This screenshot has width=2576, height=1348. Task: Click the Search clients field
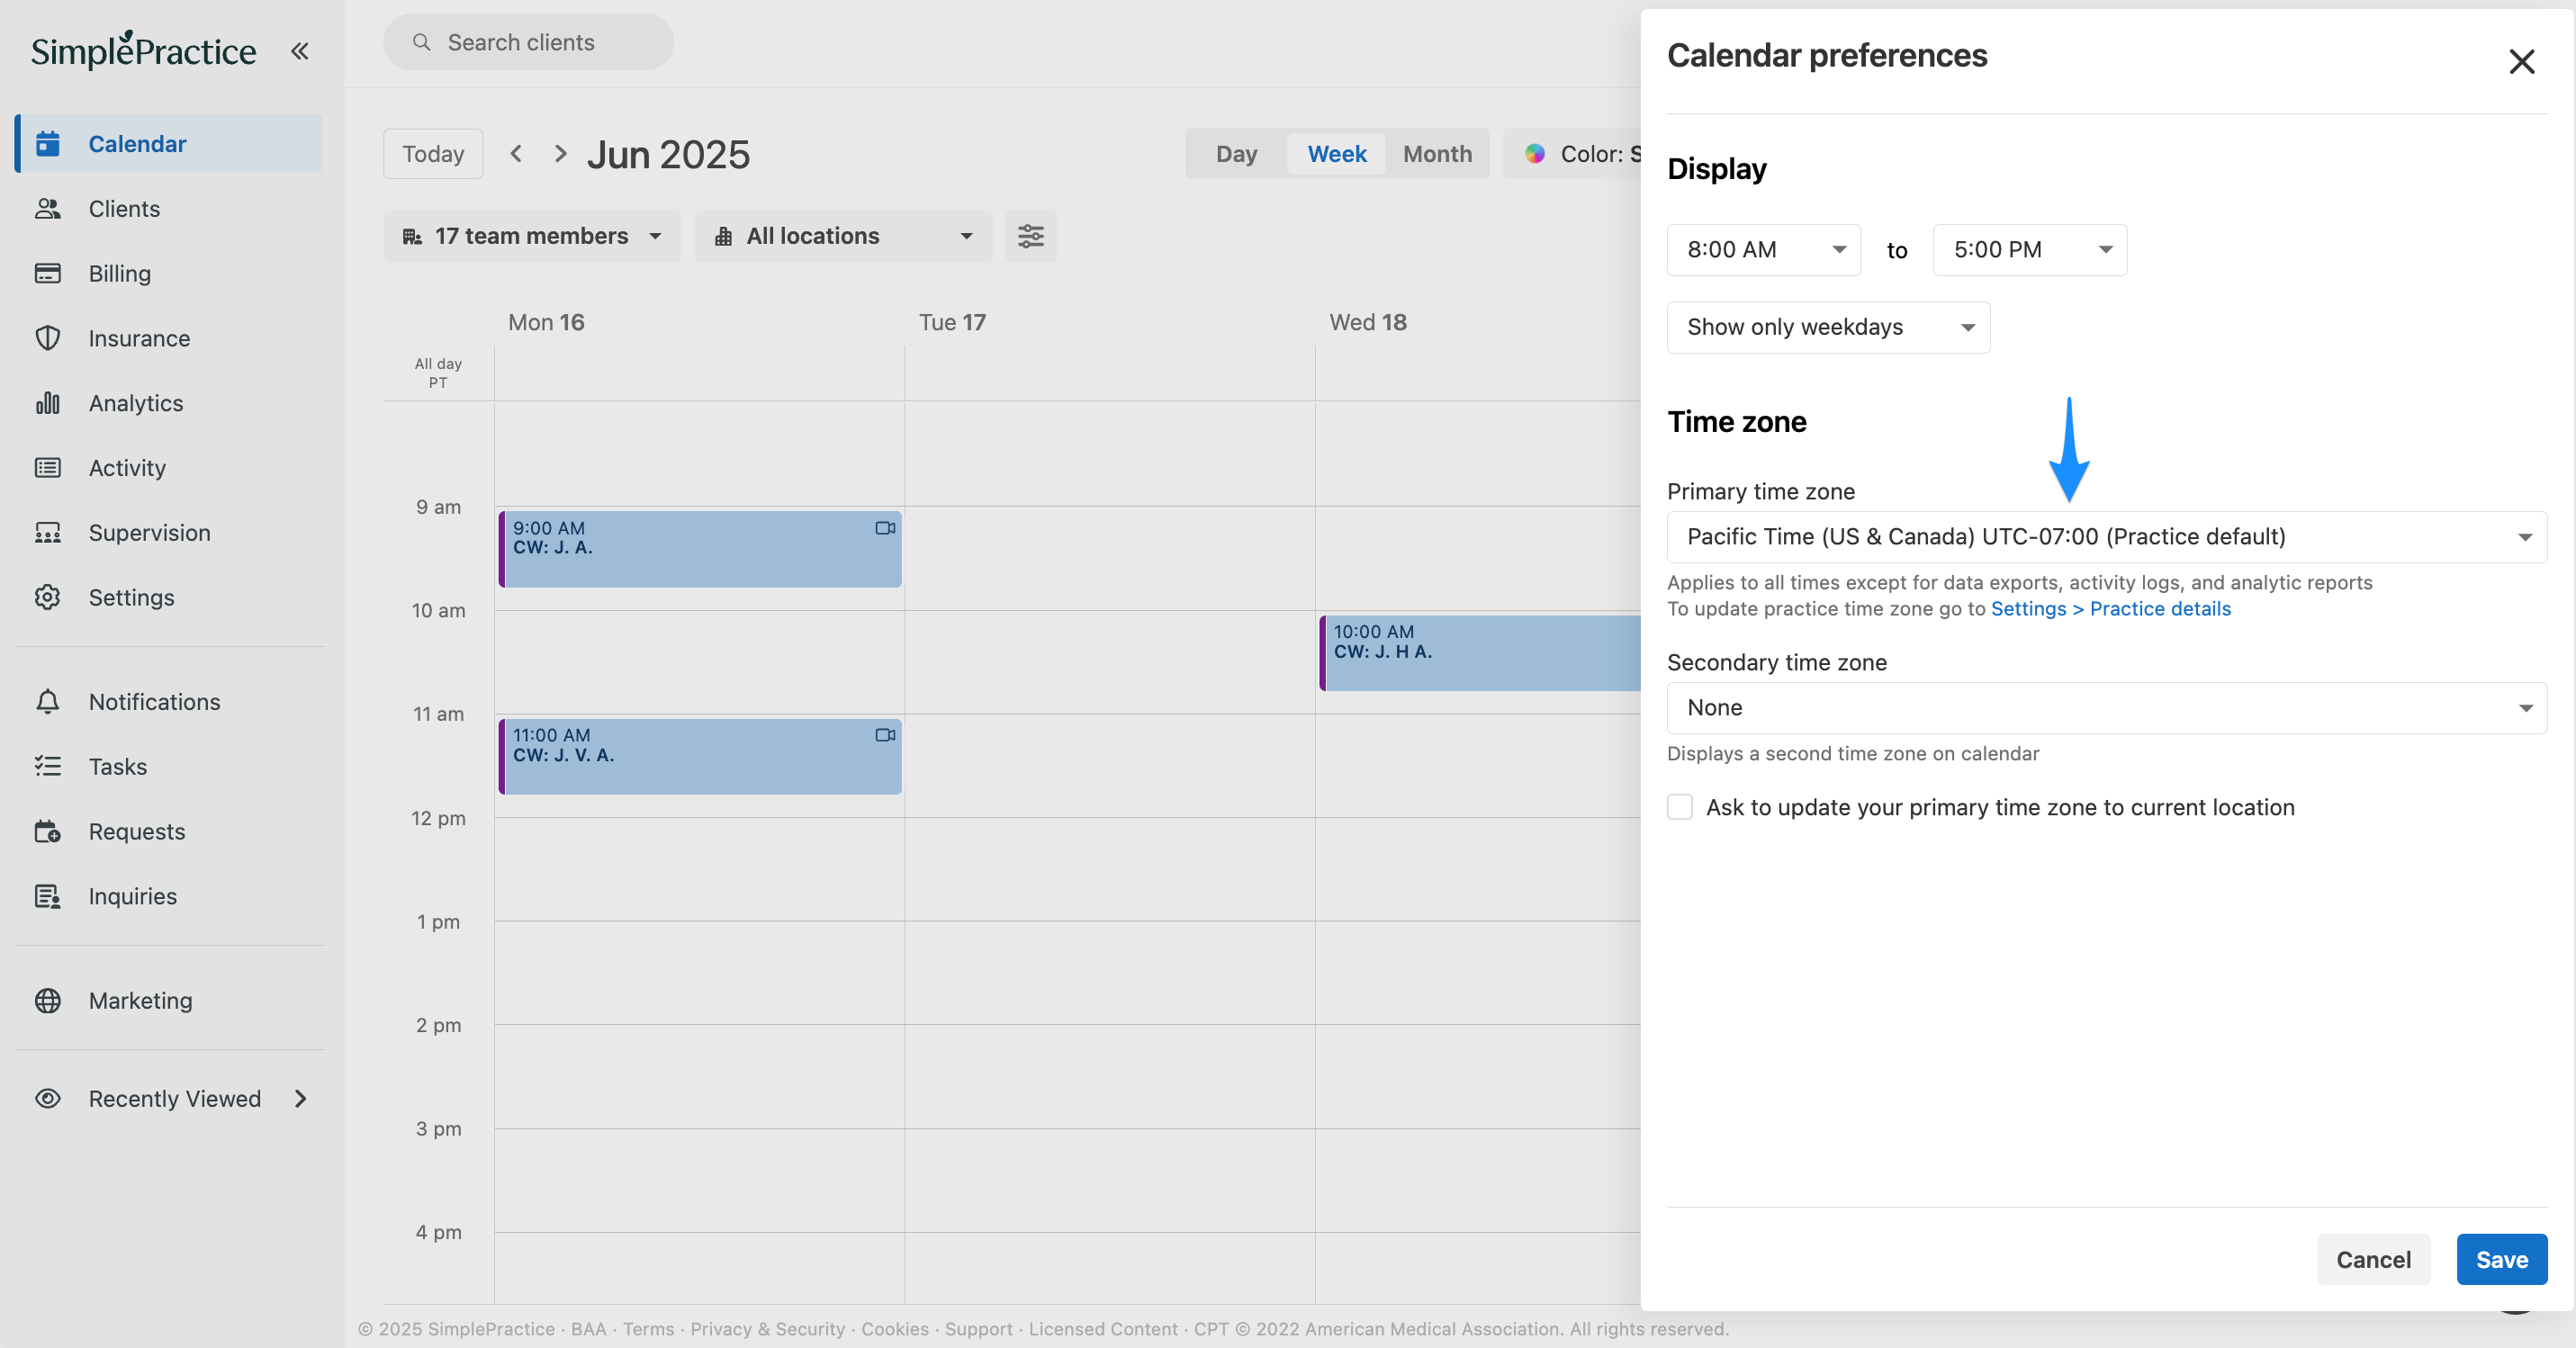(528, 42)
